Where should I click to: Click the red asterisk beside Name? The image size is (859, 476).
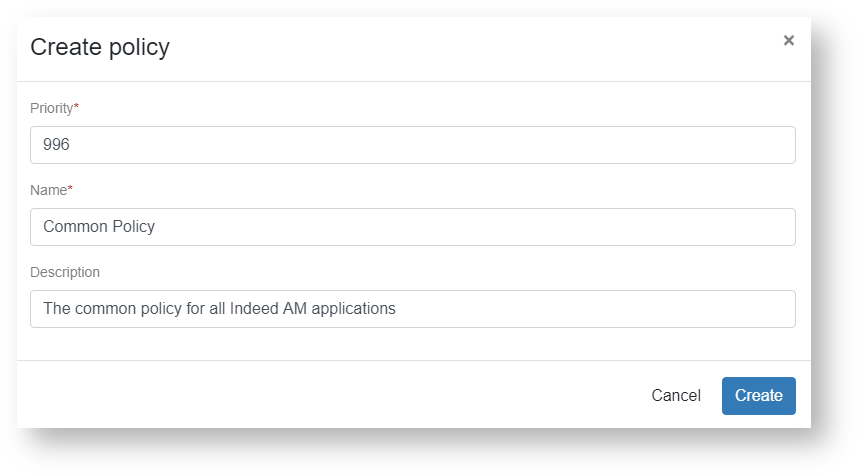(x=70, y=189)
